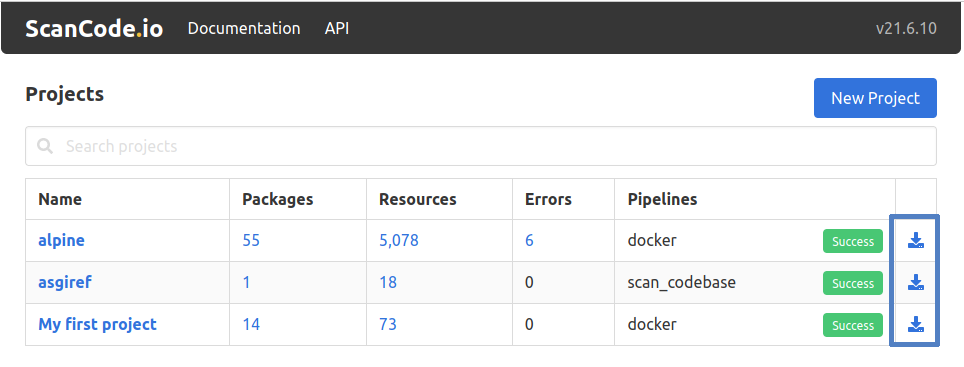964x367 pixels.
Task: View My first project's 14 packages
Action: [251, 324]
